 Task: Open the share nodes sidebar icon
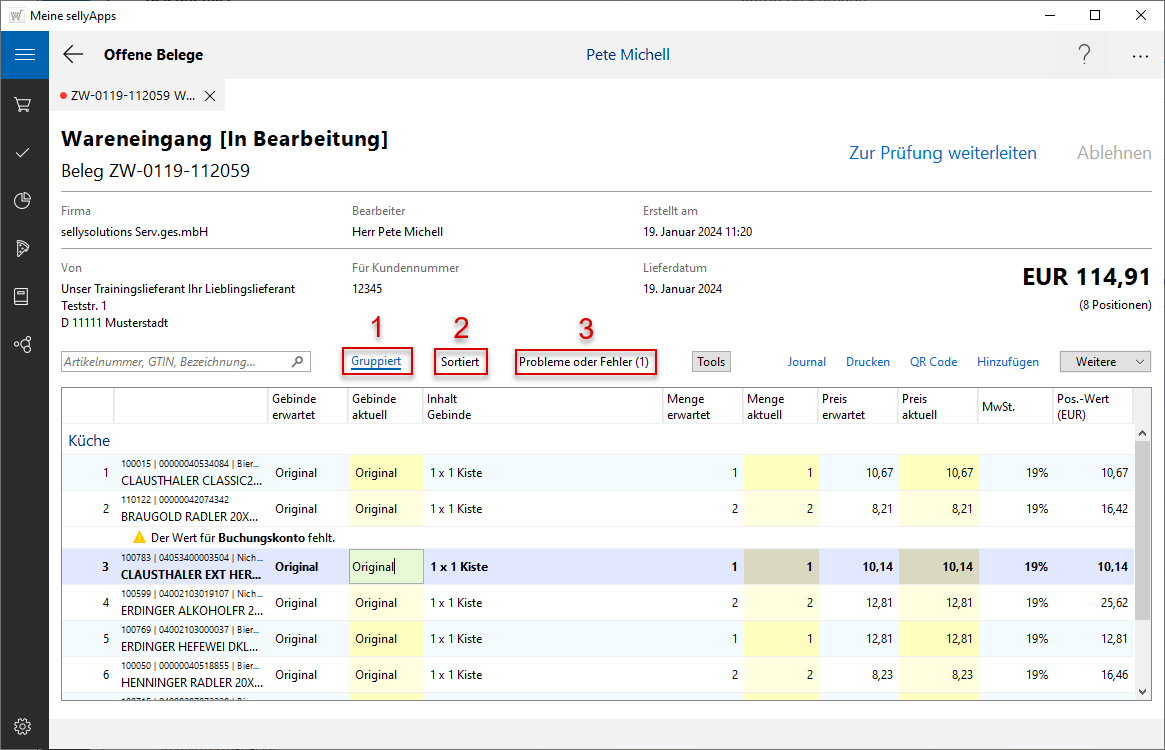pos(24,344)
